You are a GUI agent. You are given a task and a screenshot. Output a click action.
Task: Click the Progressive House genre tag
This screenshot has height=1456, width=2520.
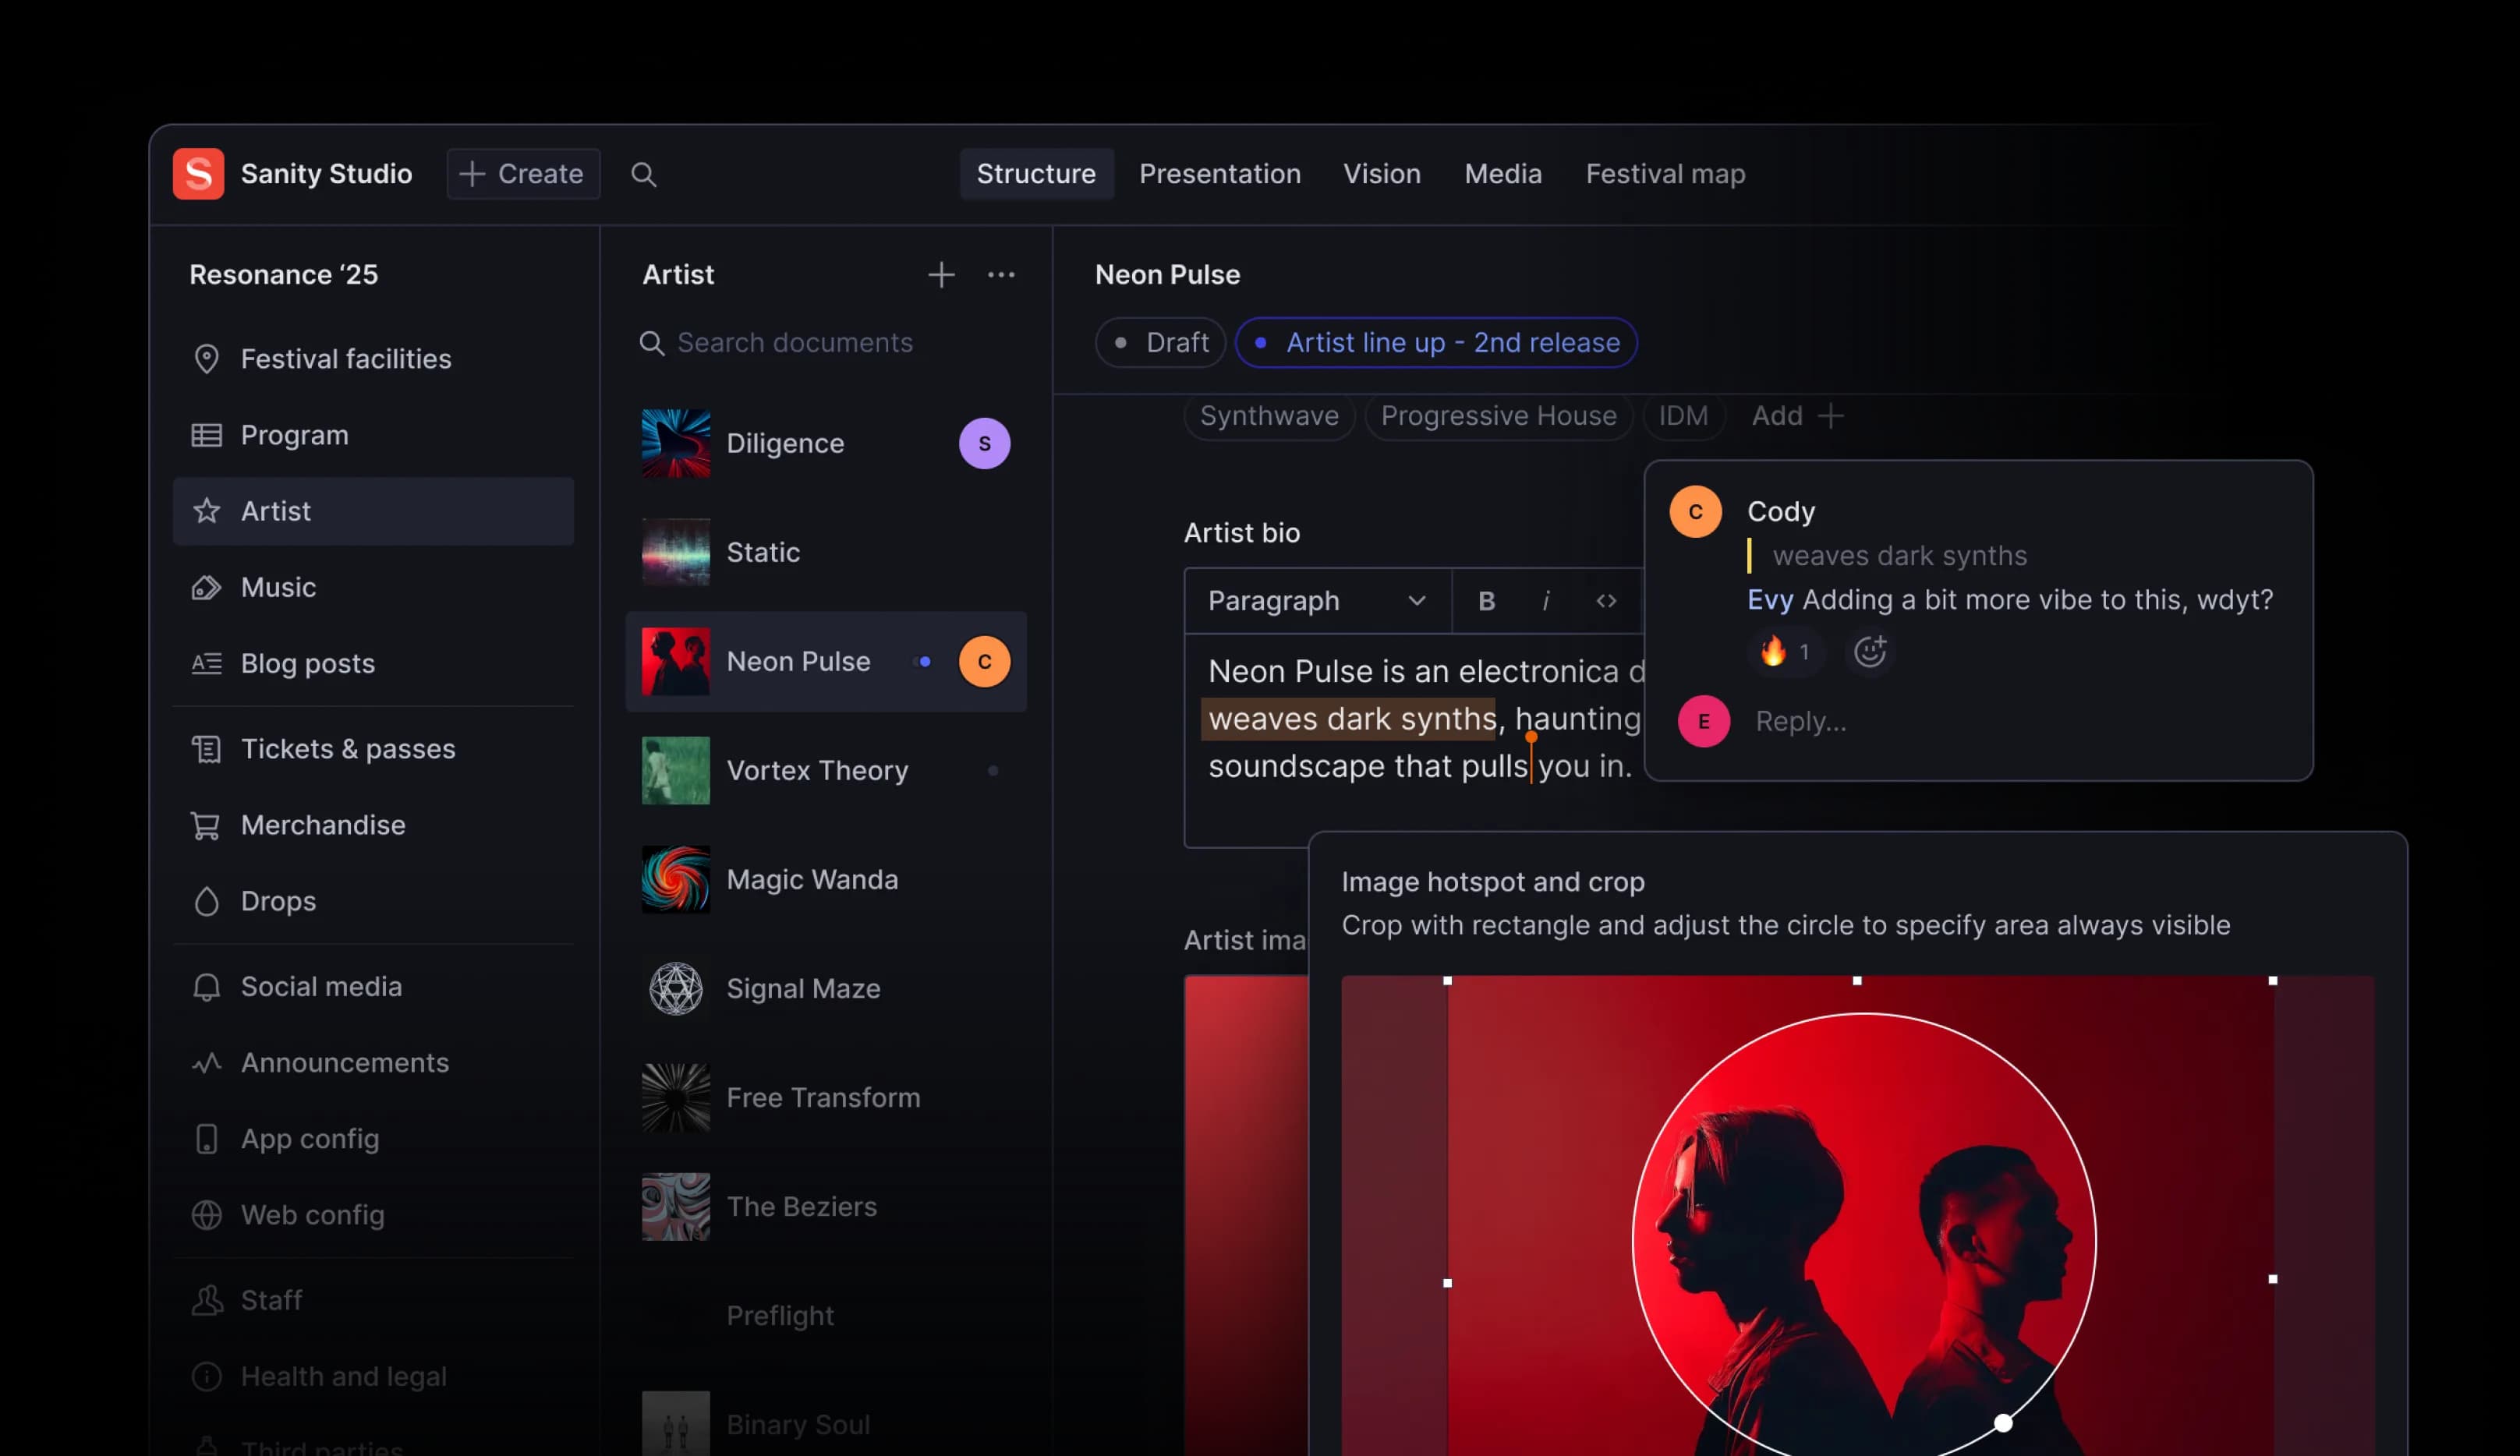tap(1498, 416)
